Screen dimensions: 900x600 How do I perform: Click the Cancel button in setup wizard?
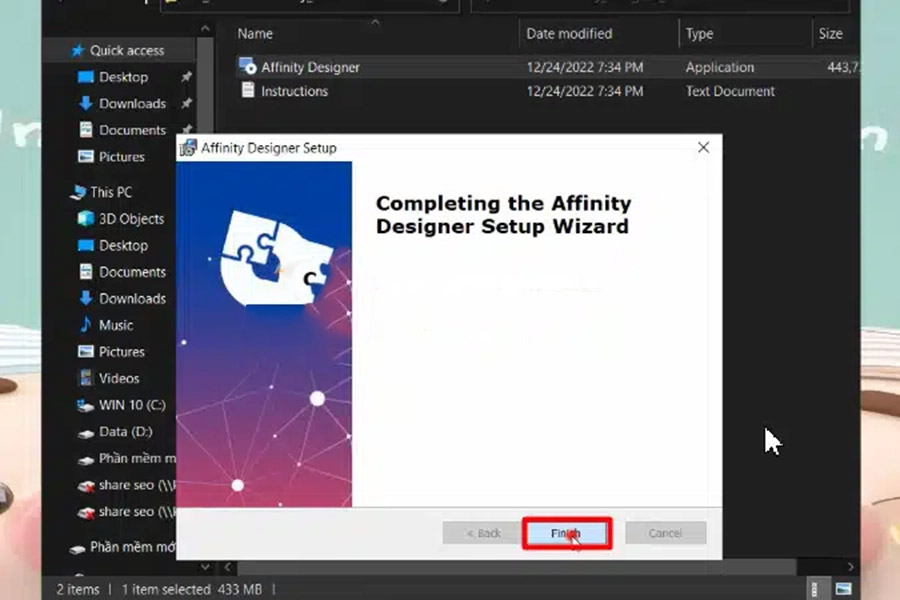[665, 533]
